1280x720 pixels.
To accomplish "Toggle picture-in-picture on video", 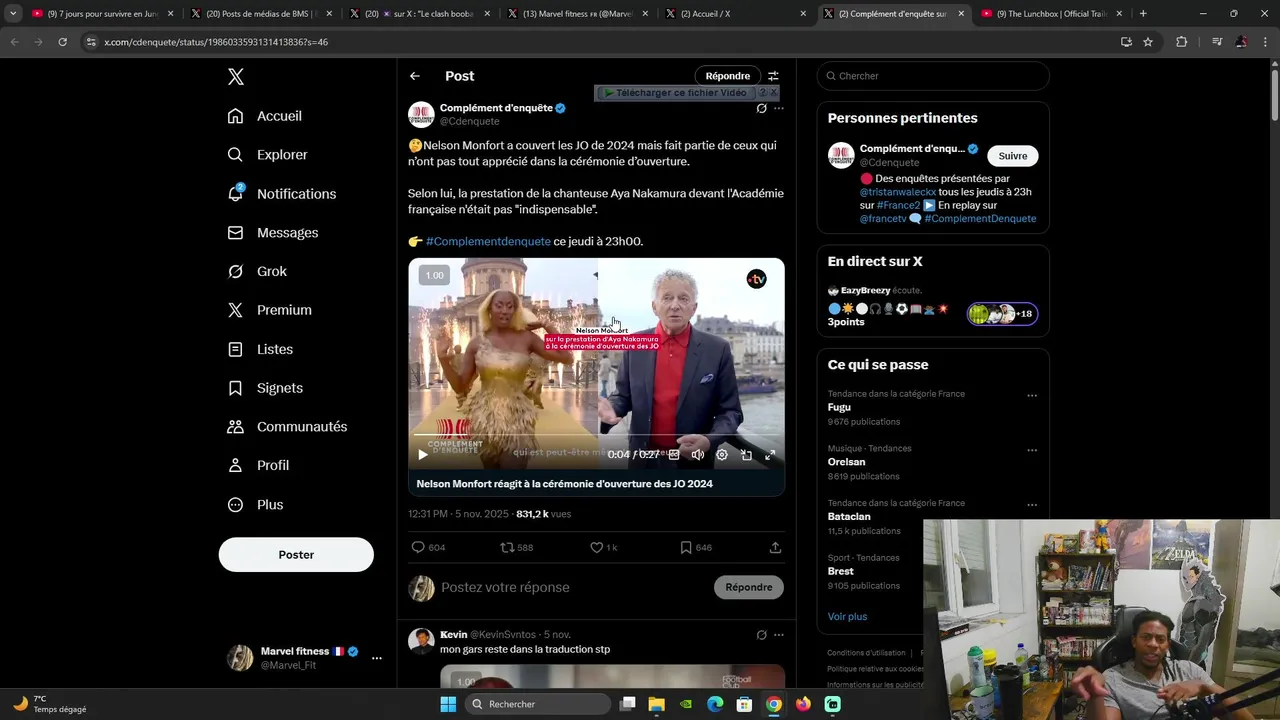I will click(746, 455).
